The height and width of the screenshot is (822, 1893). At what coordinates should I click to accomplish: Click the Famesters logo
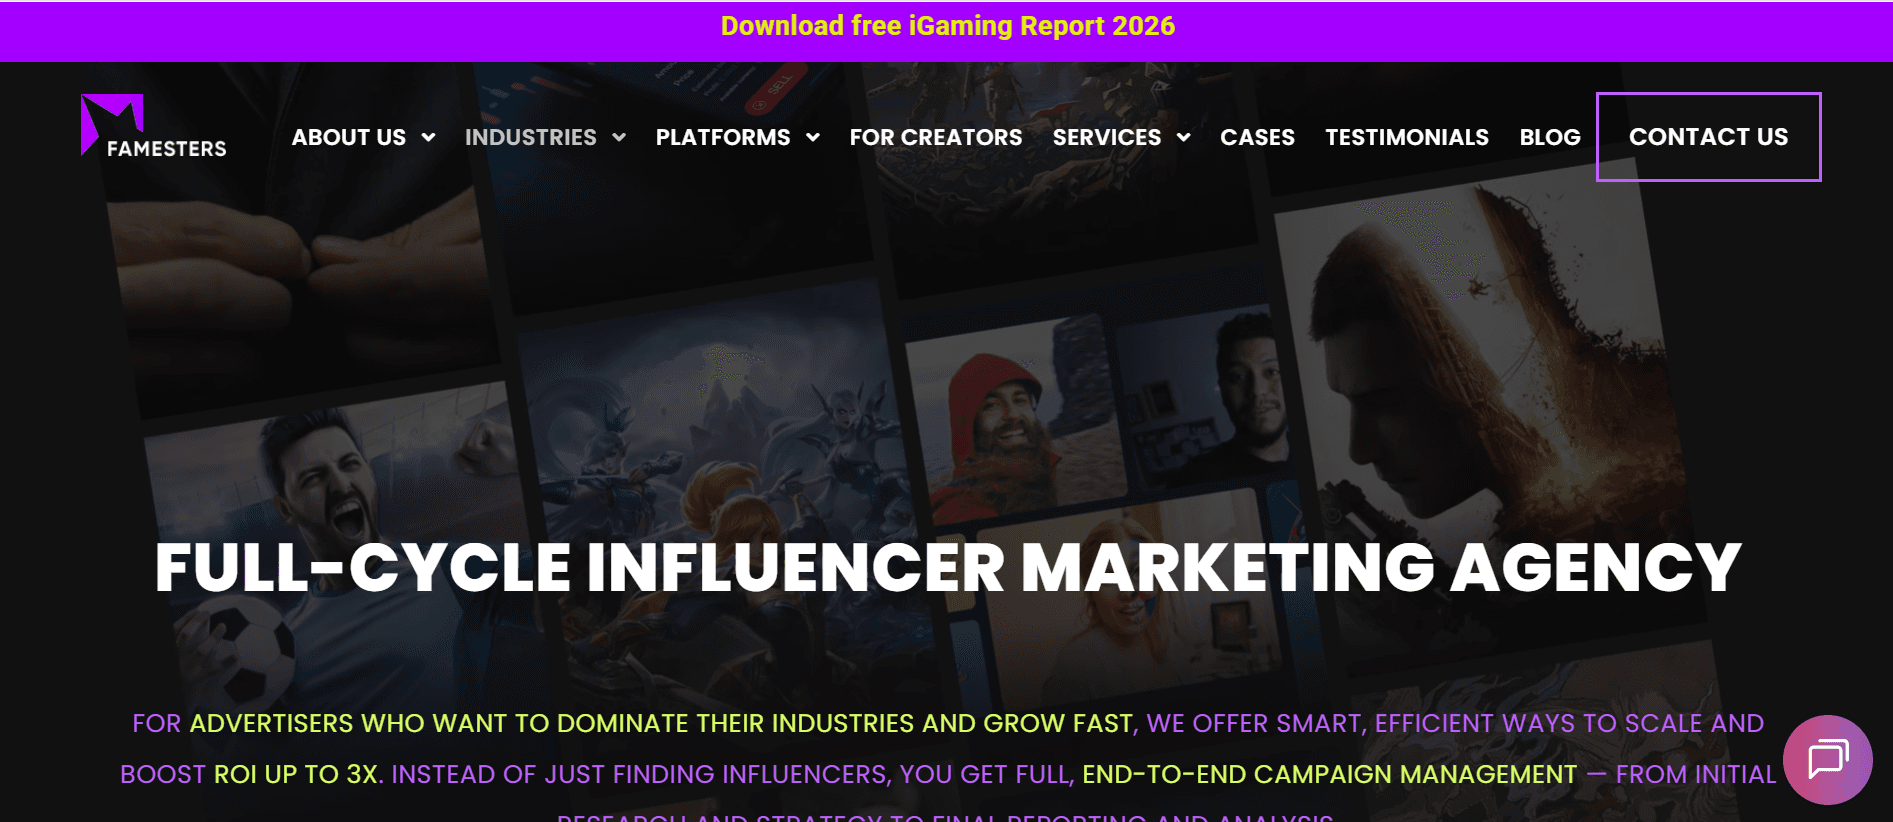[154, 127]
